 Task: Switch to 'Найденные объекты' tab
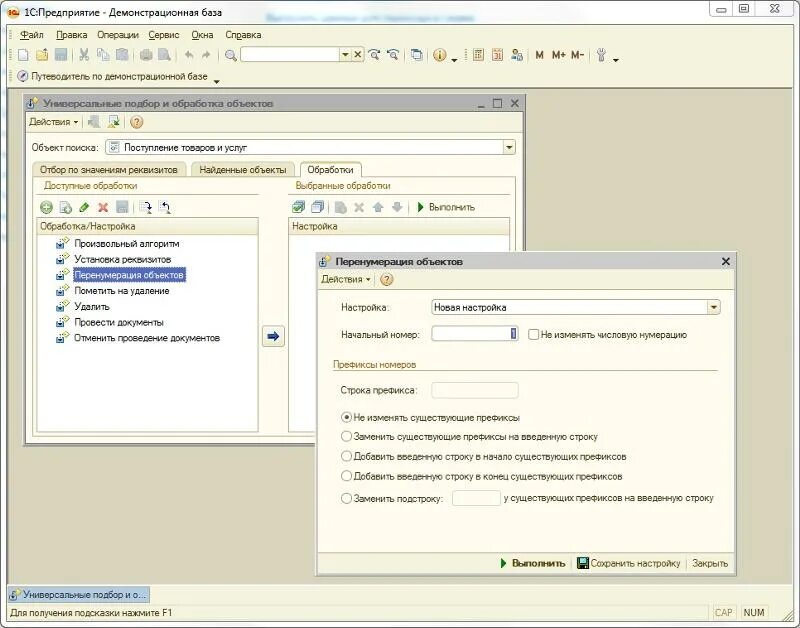243,170
